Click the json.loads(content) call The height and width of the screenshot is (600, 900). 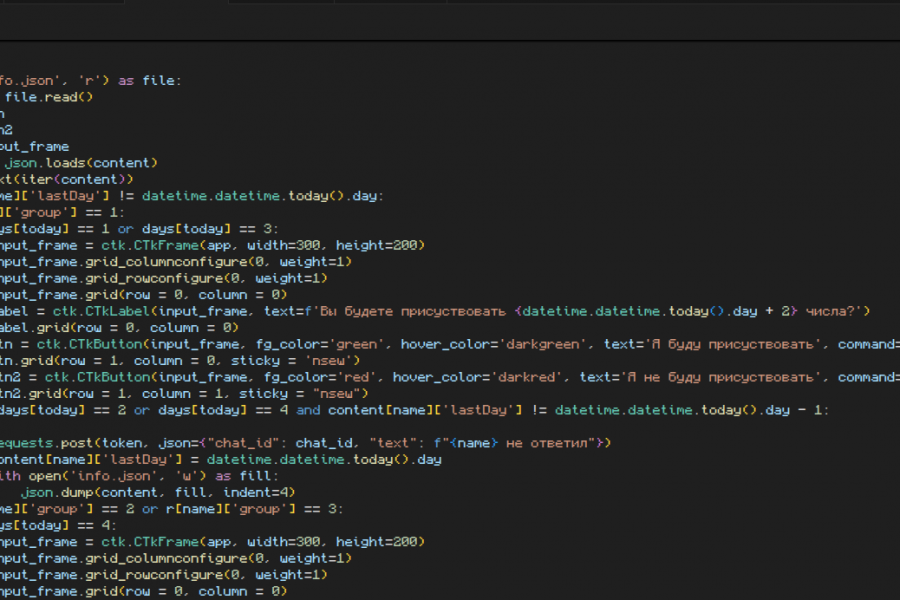81,163
